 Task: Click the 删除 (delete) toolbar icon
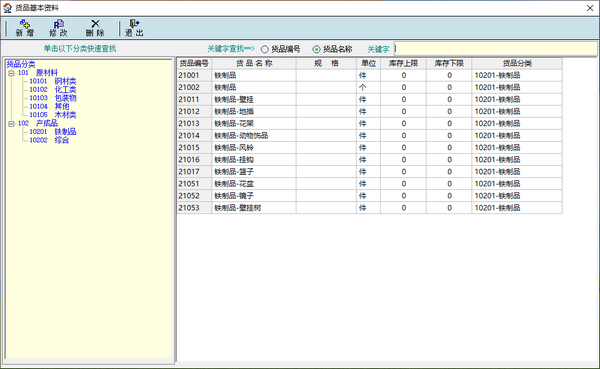(x=95, y=28)
